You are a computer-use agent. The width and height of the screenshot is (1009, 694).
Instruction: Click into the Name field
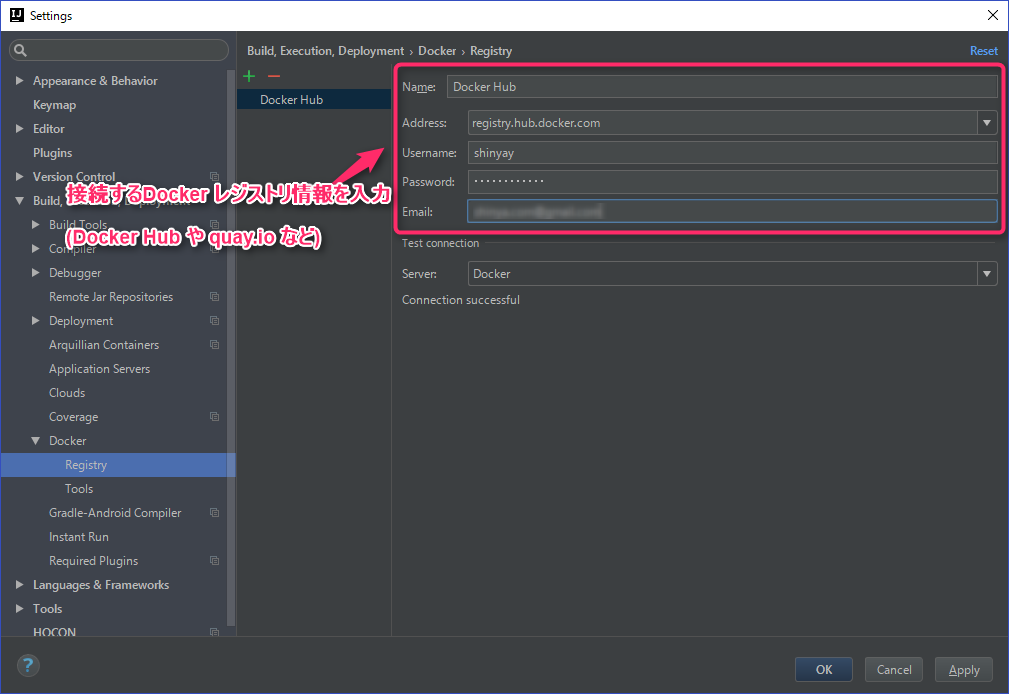(x=722, y=86)
